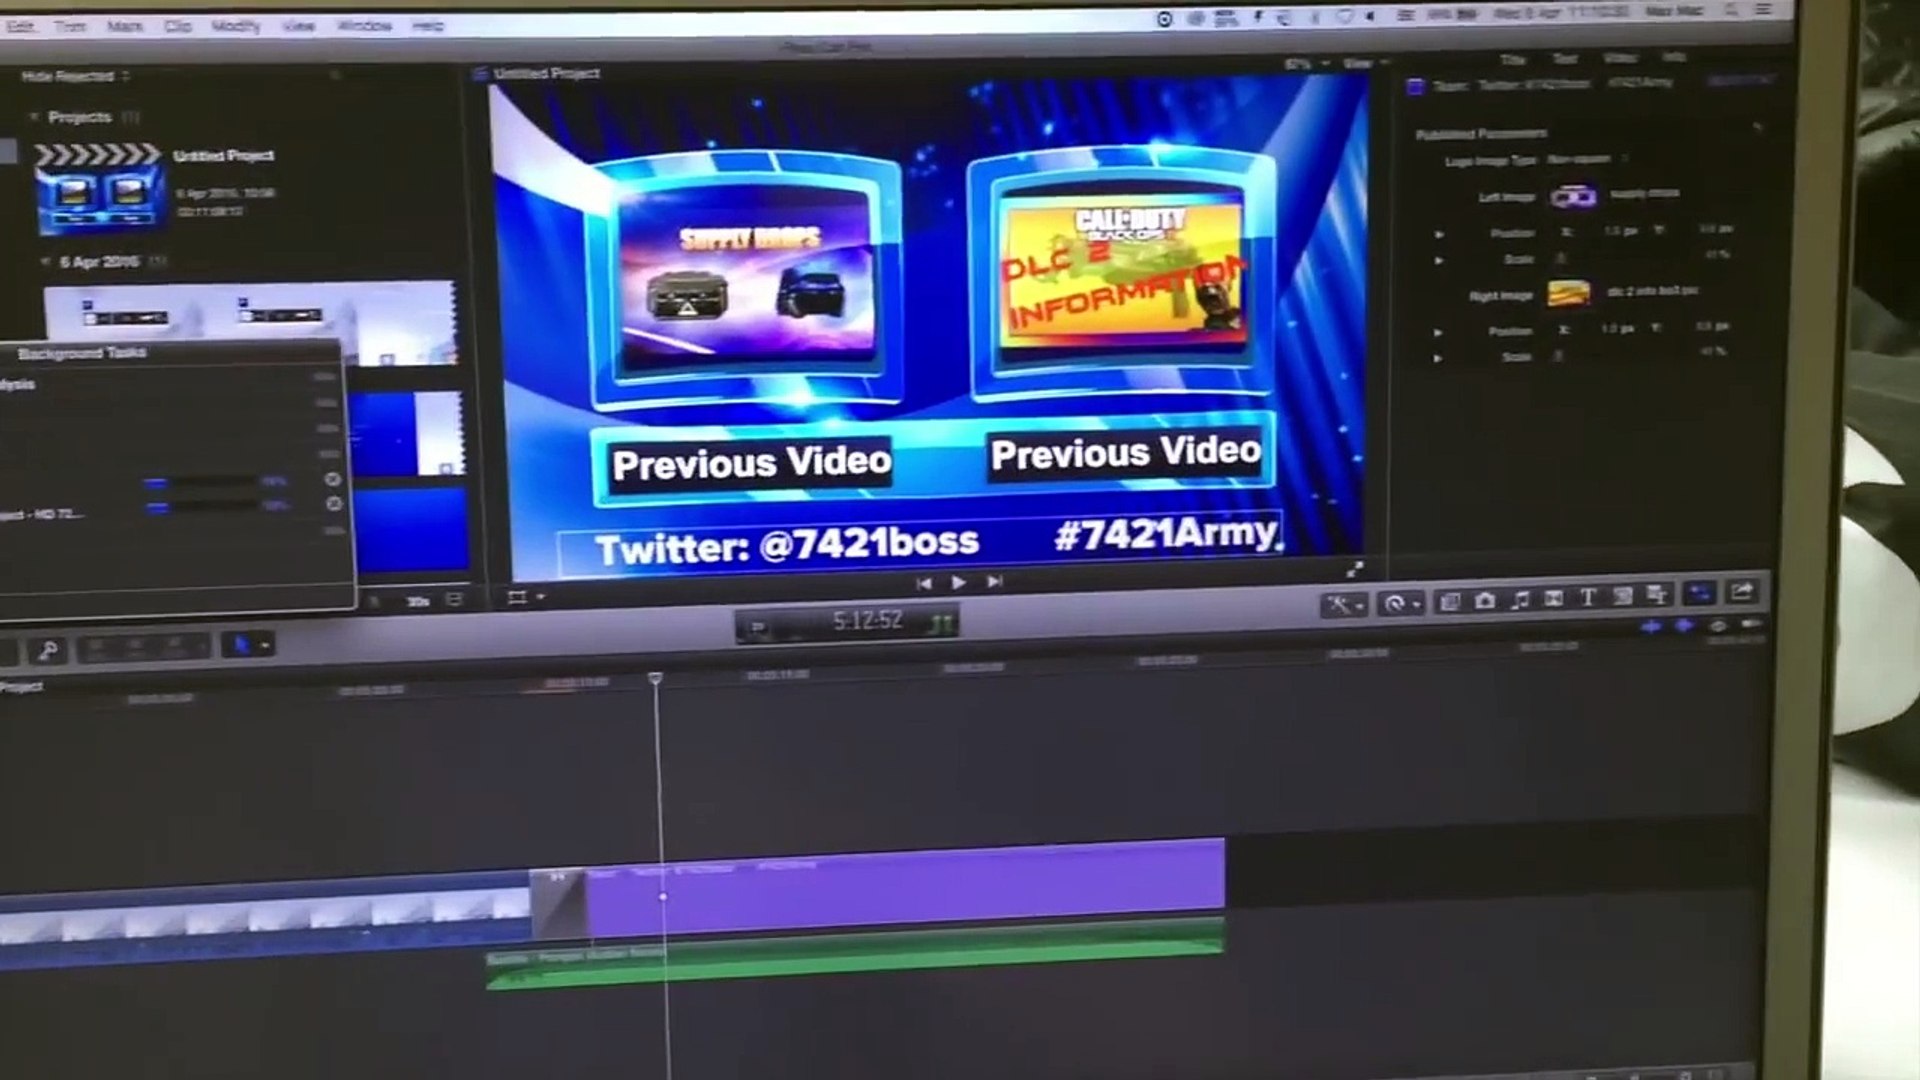Cancel the first background task
This screenshot has height=1080, width=1920.
[333, 479]
